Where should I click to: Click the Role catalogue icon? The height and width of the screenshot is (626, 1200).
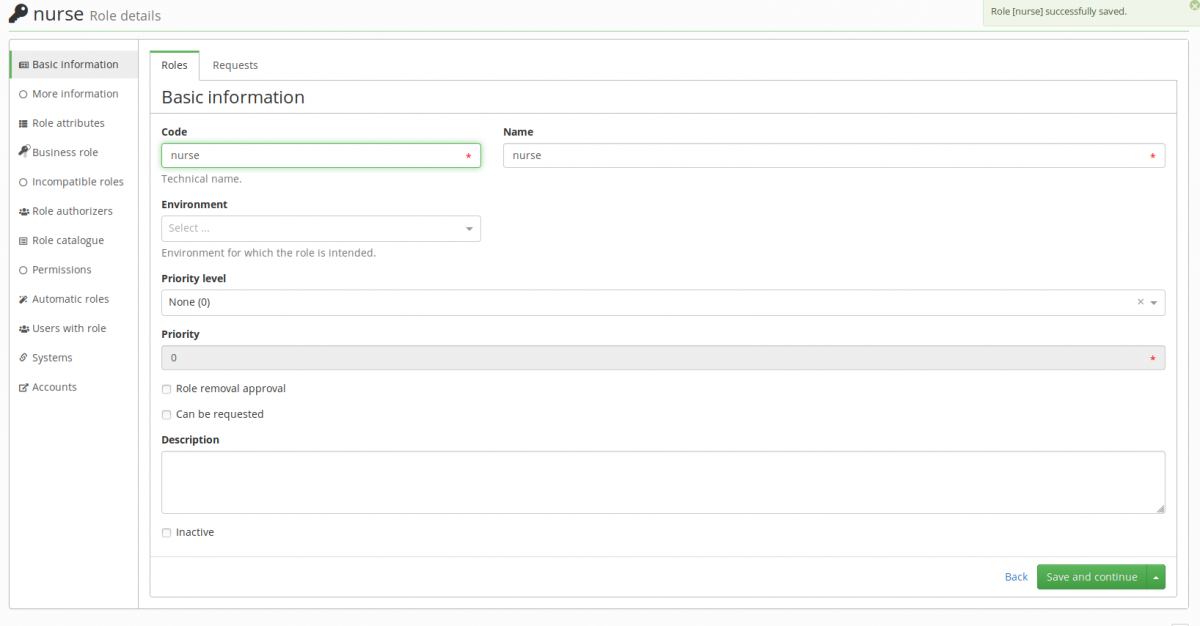pos(23,241)
